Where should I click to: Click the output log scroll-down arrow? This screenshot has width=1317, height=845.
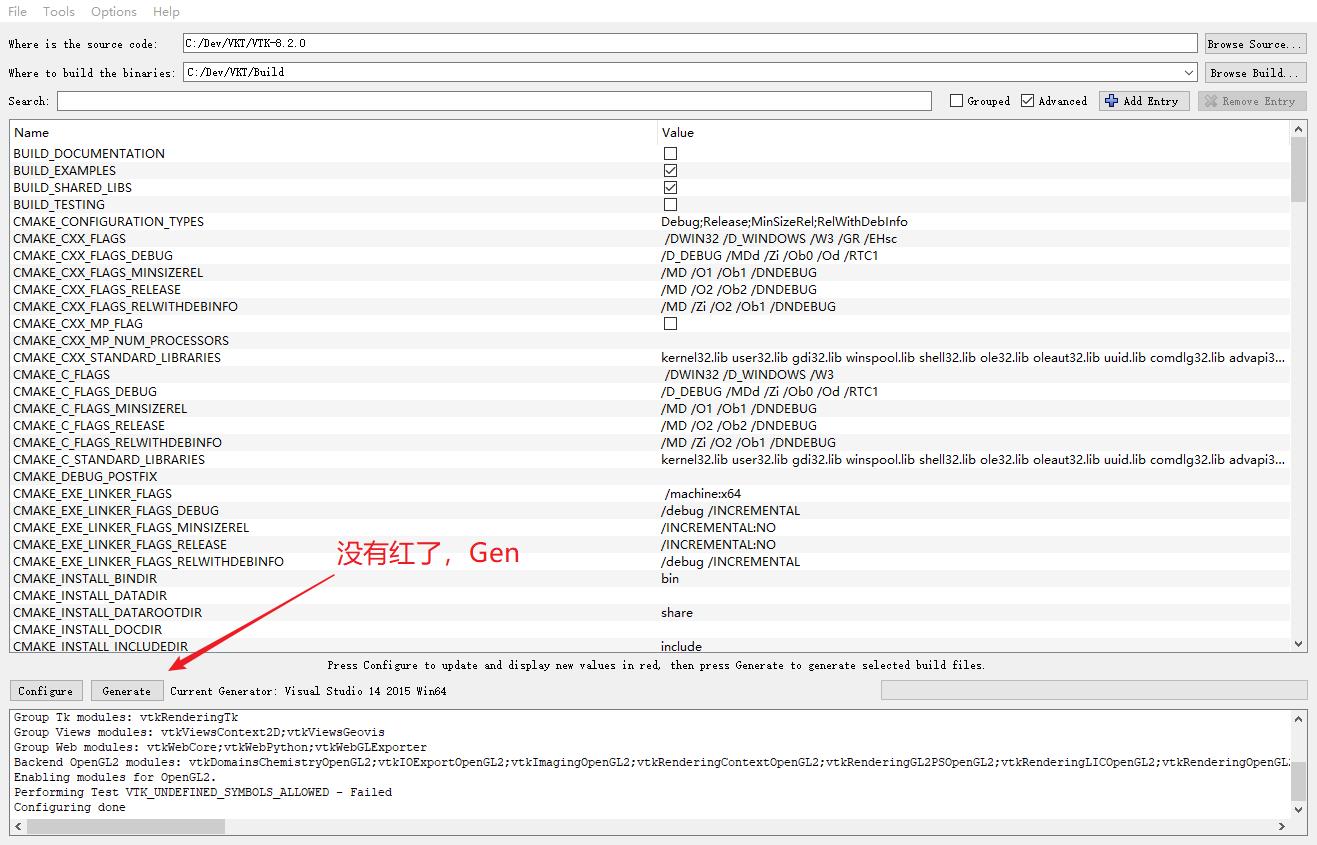[1299, 810]
